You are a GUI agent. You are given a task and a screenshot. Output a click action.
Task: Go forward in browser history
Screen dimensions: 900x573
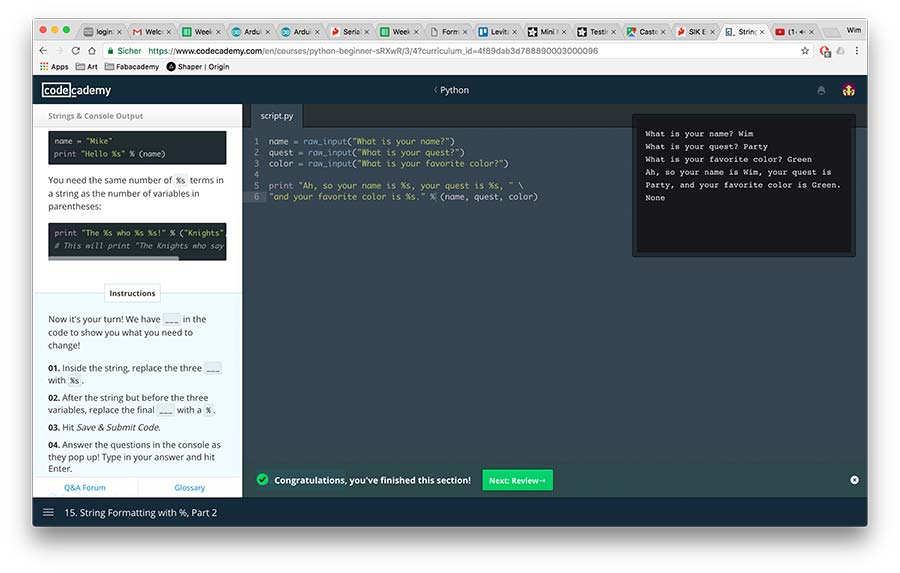click(60, 51)
